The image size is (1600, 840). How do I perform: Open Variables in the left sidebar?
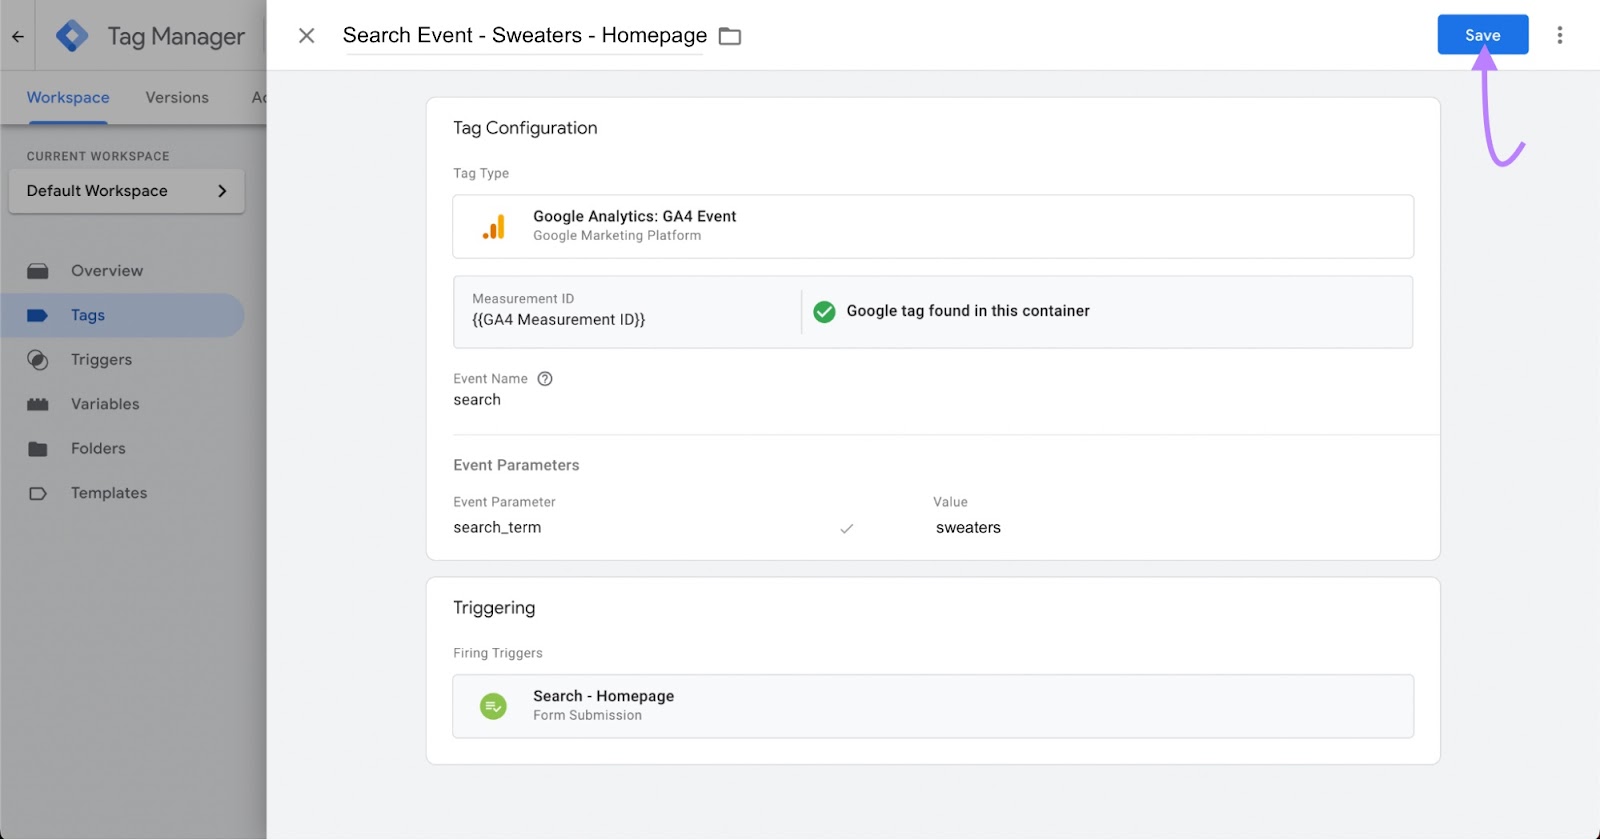tap(105, 404)
